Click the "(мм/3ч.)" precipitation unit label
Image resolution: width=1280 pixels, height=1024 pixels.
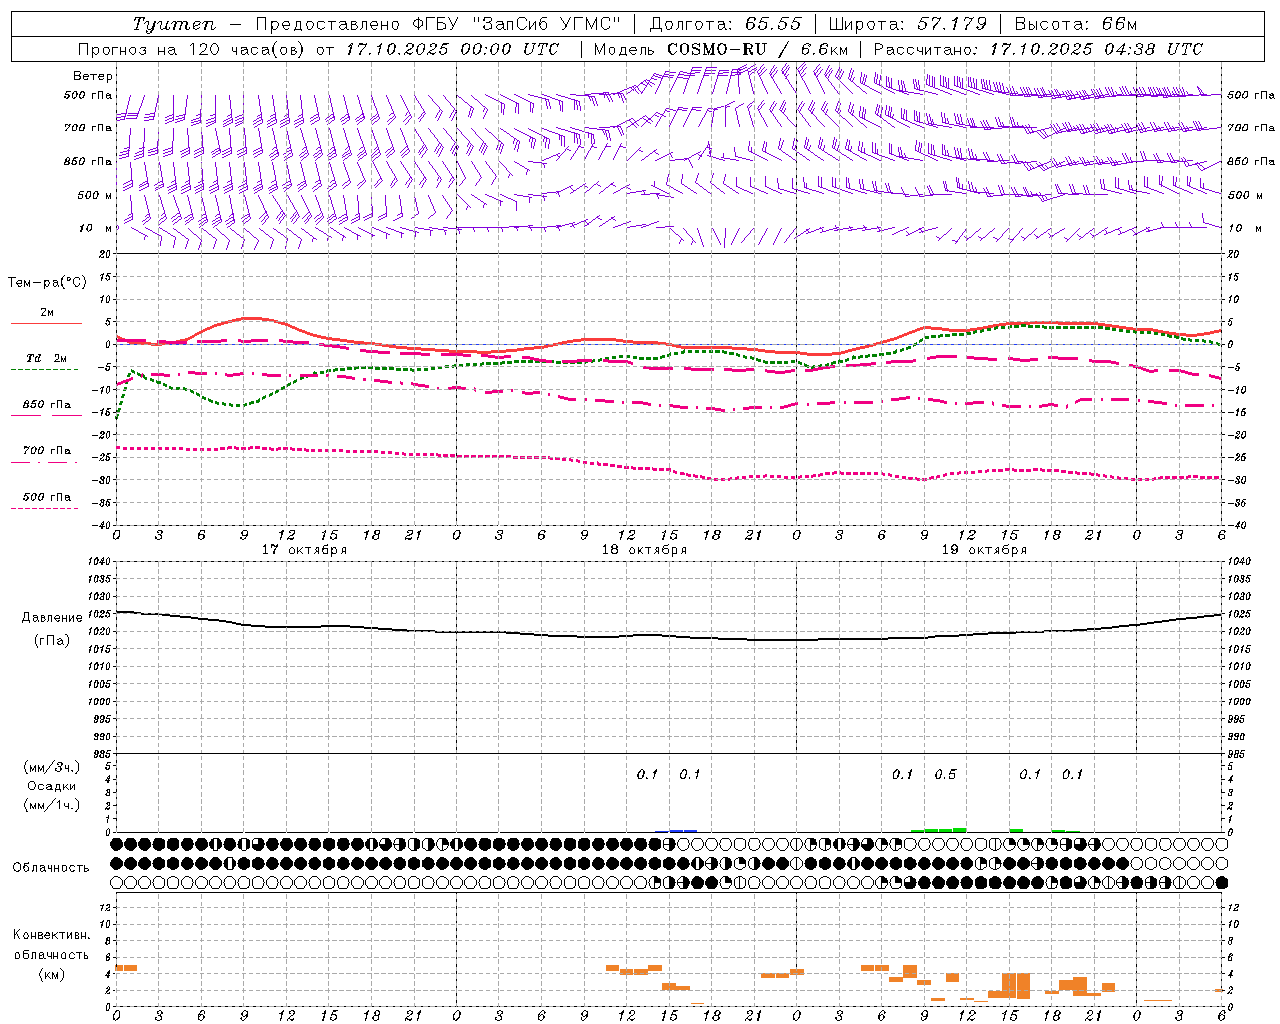pos(52,767)
